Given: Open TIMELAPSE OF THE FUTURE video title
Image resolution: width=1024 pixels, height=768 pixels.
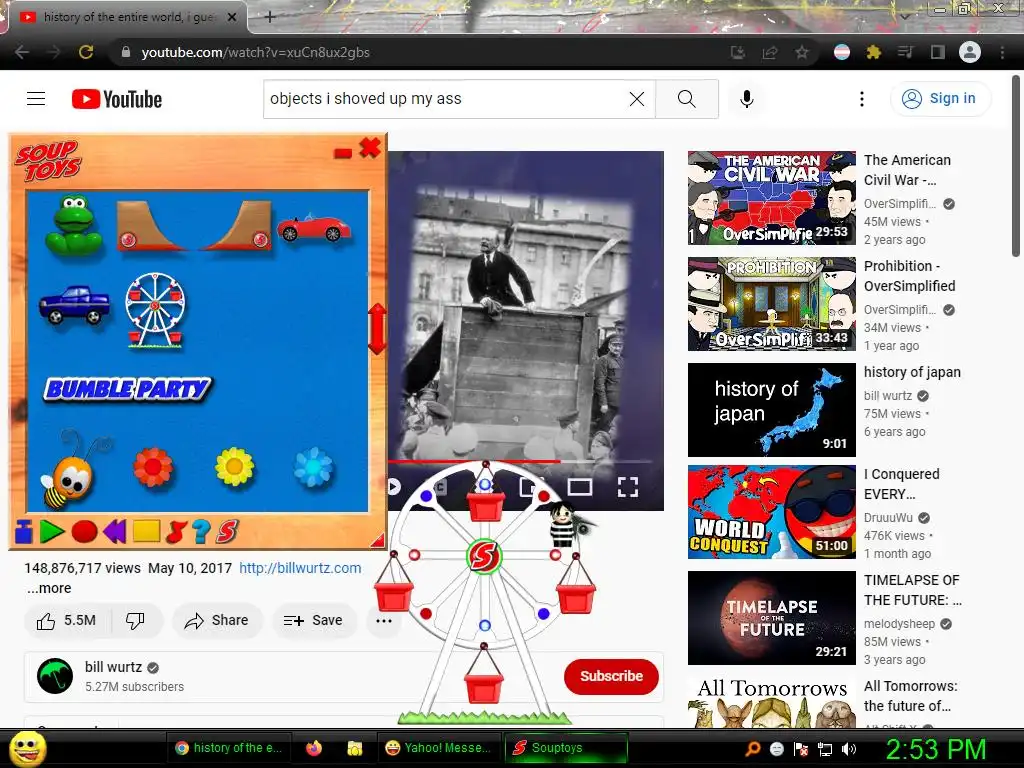Looking at the screenshot, I should tap(913, 590).
